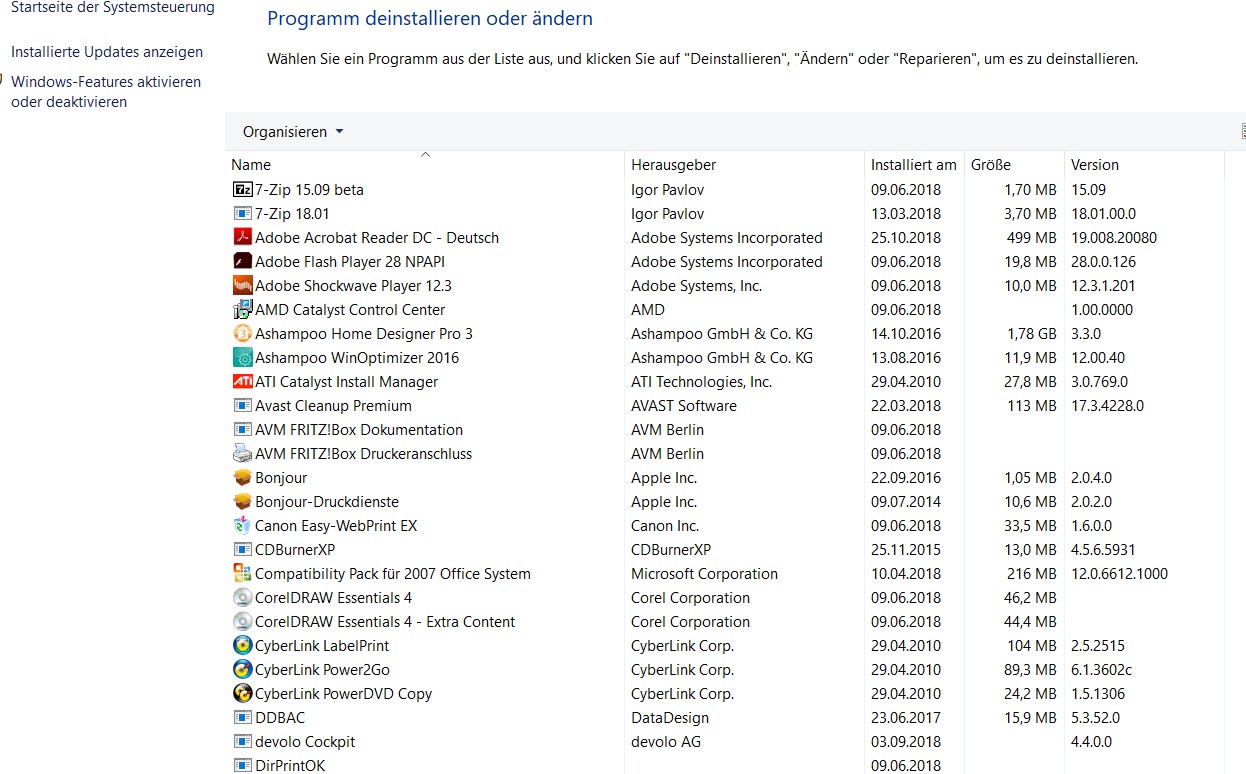
Task: Select AMD Catalyst Control Center entry
Action: pyautogui.click(x=350, y=309)
